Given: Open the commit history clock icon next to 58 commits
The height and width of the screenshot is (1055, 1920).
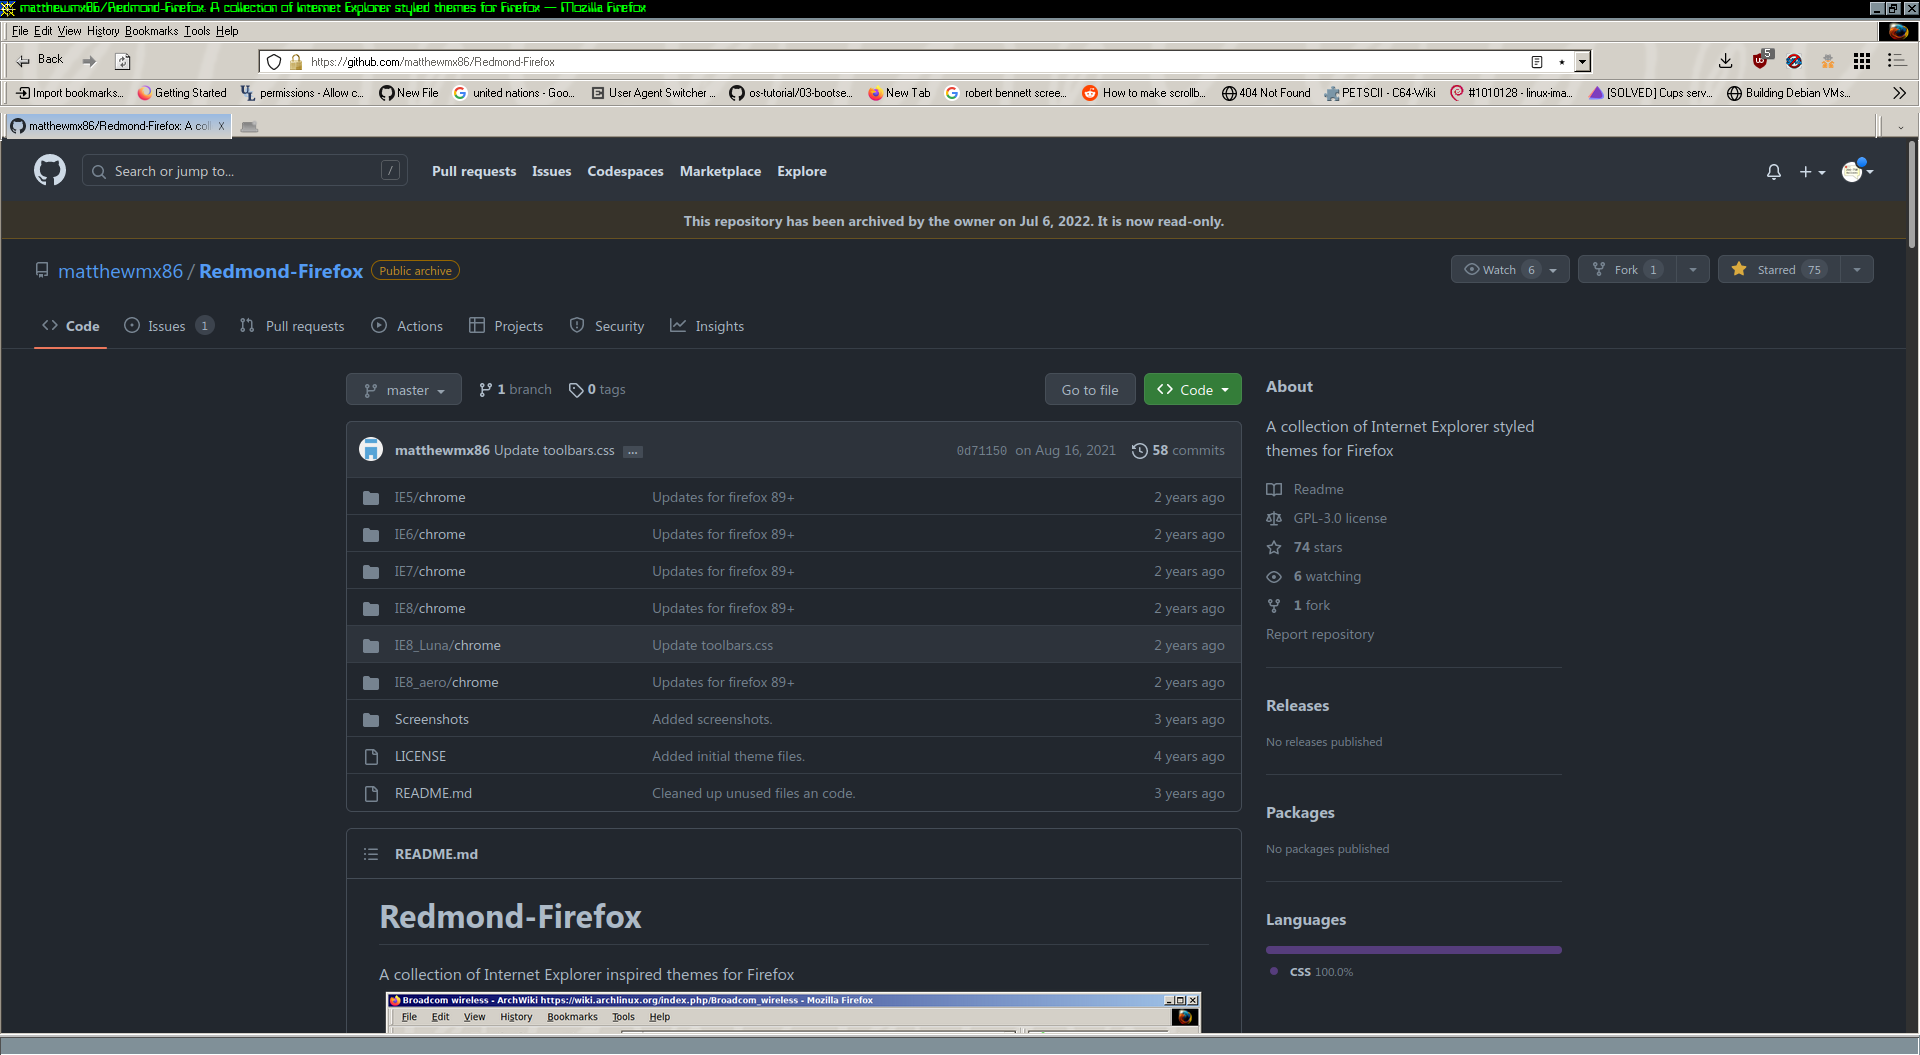Looking at the screenshot, I should (1140, 450).
